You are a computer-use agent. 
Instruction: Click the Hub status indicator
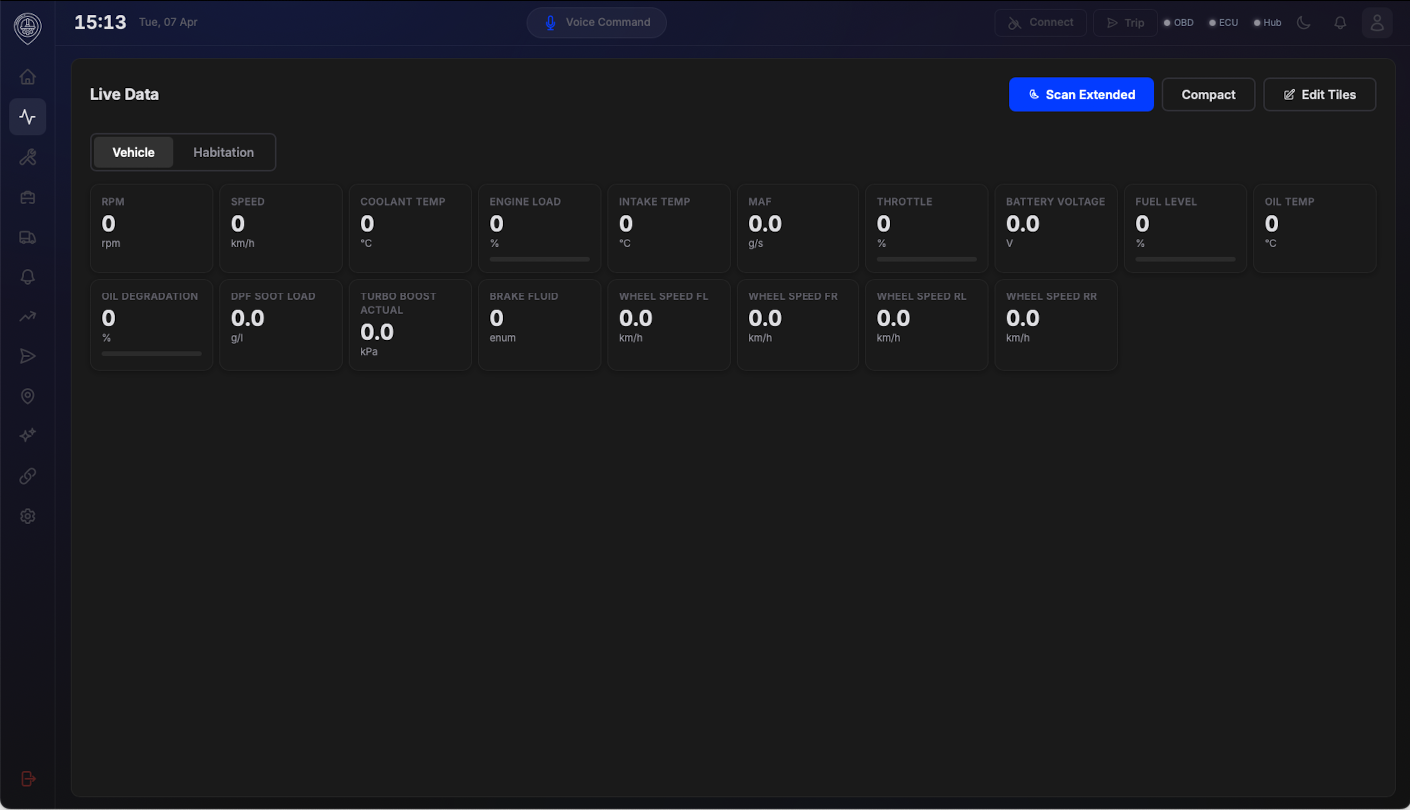click(1267, 23)
